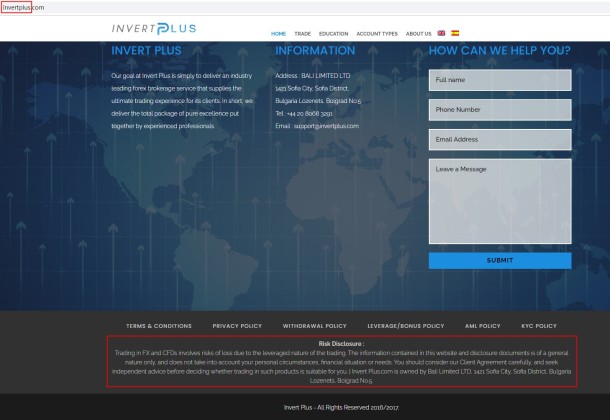
Task: Switch language with the Spanish flag icon
Action: [x=455, y=33]
